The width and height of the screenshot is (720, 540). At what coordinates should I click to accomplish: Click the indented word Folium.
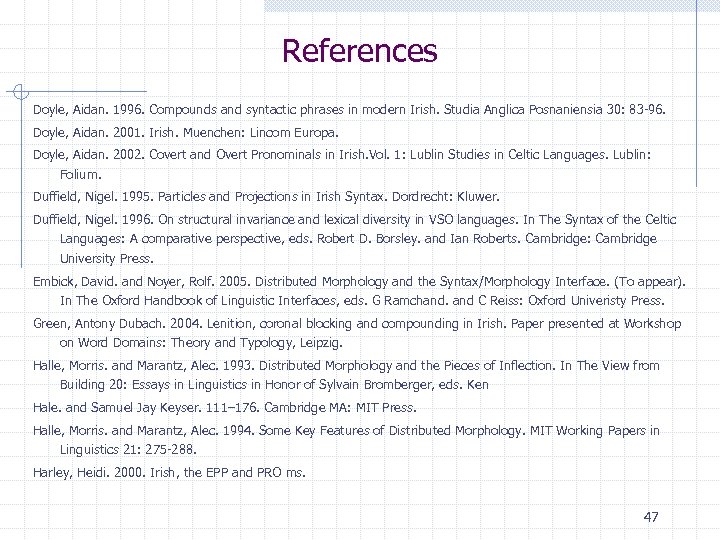(x=81, y=174)
